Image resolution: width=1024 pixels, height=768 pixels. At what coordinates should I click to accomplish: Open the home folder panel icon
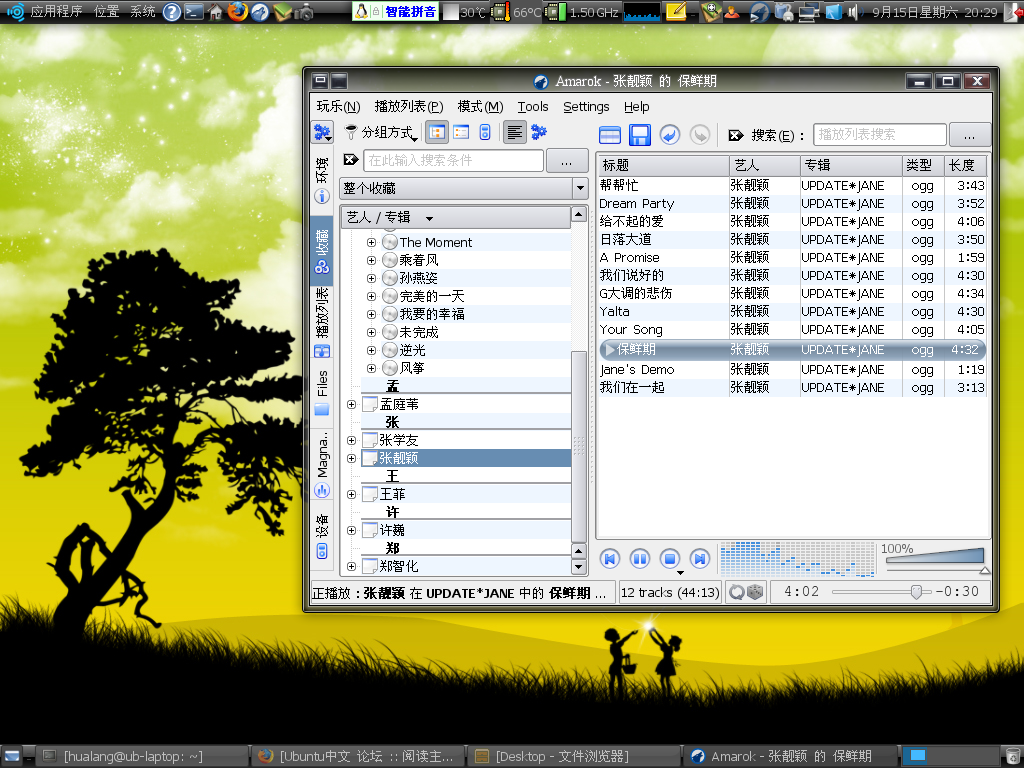click(215, 12)
